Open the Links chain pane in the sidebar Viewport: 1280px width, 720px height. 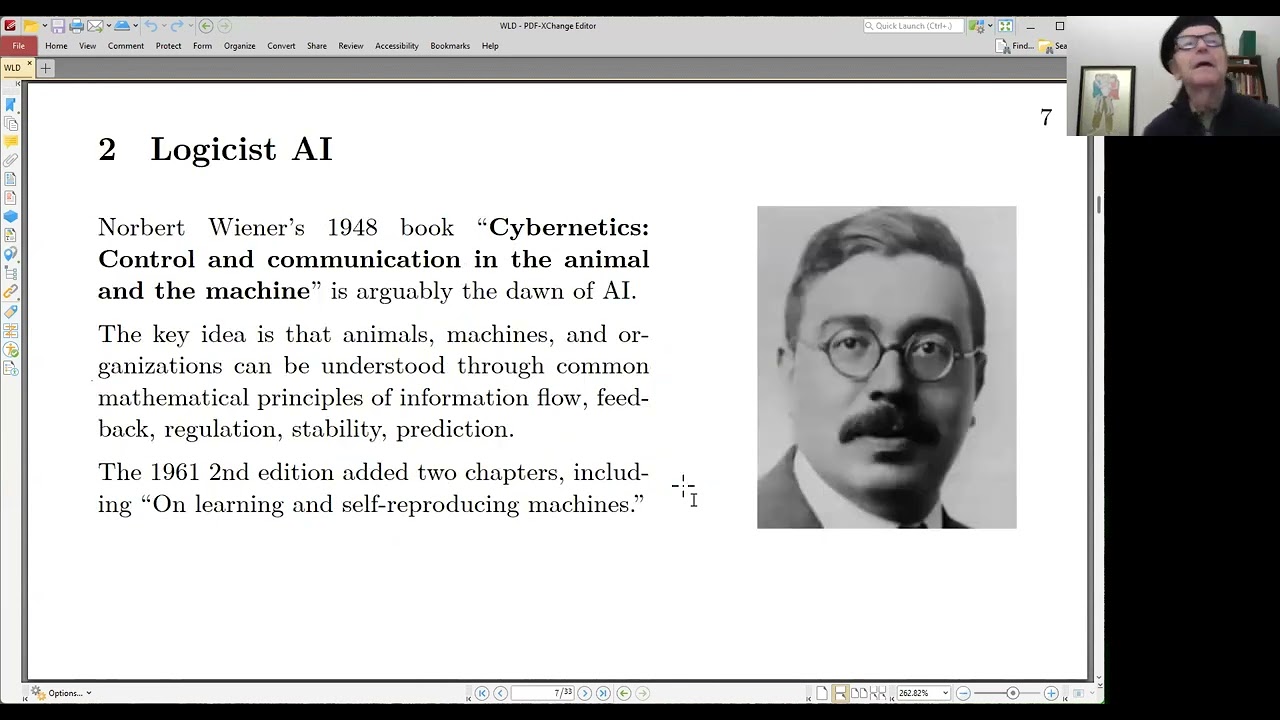pos(10,292)
